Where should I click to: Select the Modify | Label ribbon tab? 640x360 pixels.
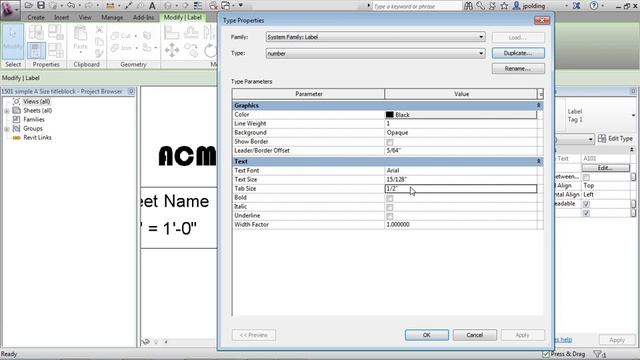183,18
